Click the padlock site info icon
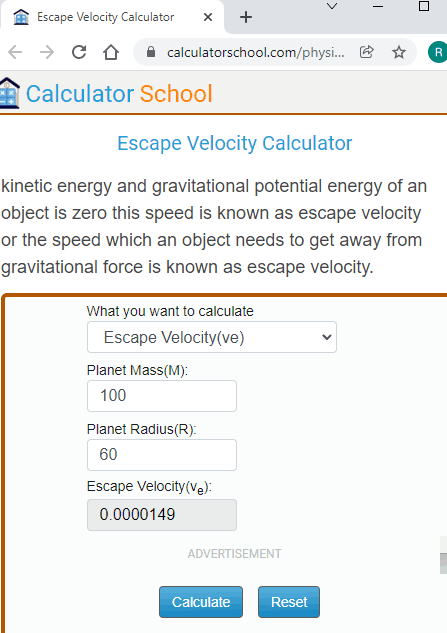Viewport: 447px width, 633px height. click(x=151, y=52)
